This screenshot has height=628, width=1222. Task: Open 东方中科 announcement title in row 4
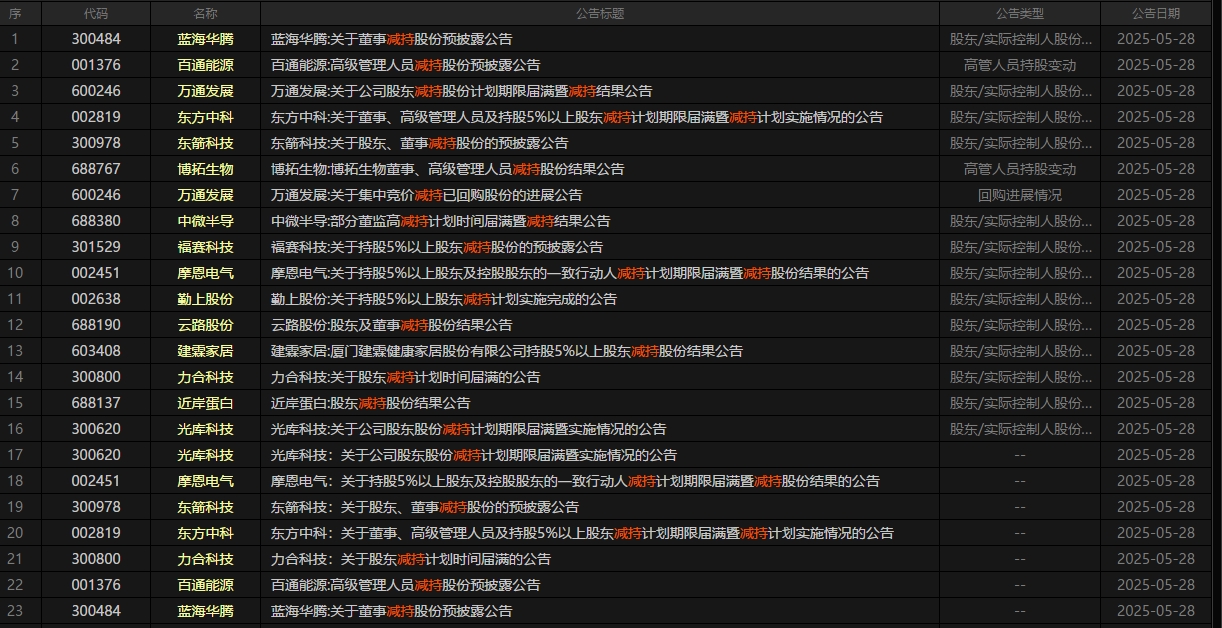point(577,117)
